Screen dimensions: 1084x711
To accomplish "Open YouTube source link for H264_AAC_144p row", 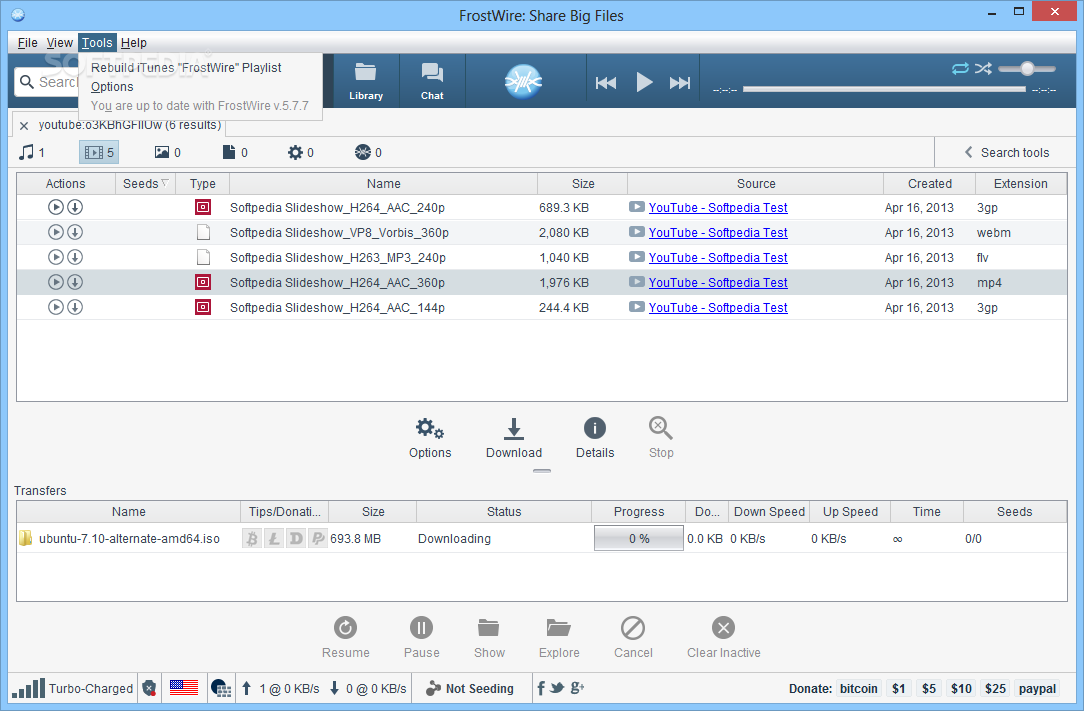I will pos(718,307).
